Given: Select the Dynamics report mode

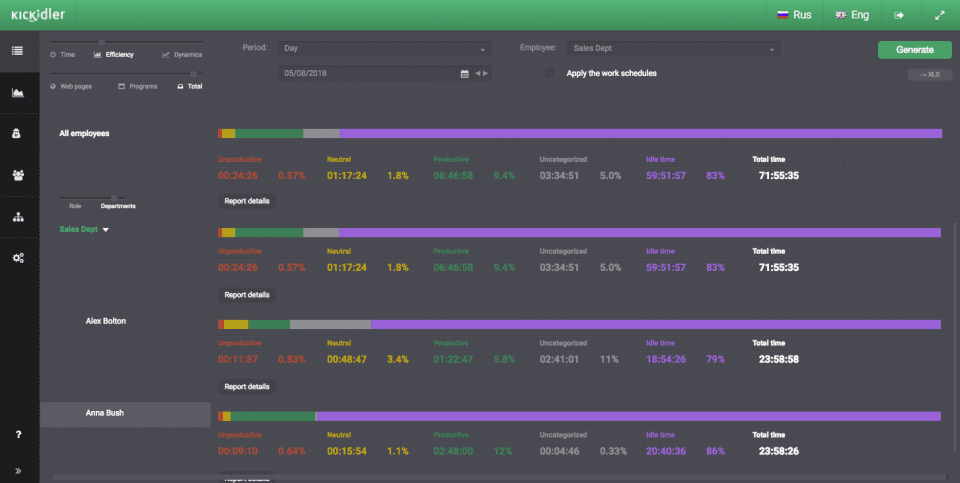Looking at the screenshot, I should pos(182,54).
